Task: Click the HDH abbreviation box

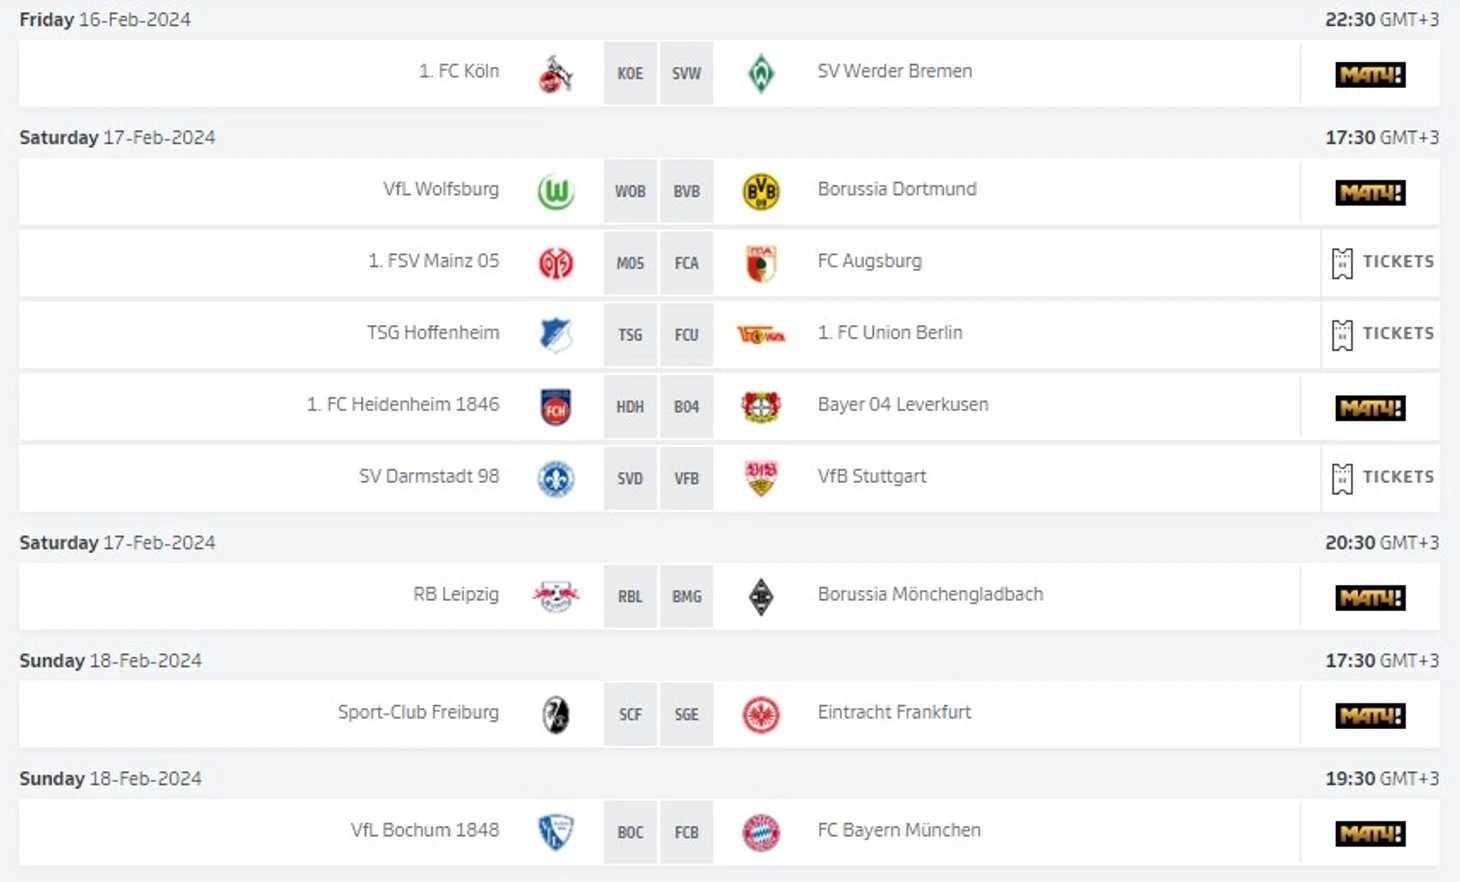Action: [x=630, y=407]
